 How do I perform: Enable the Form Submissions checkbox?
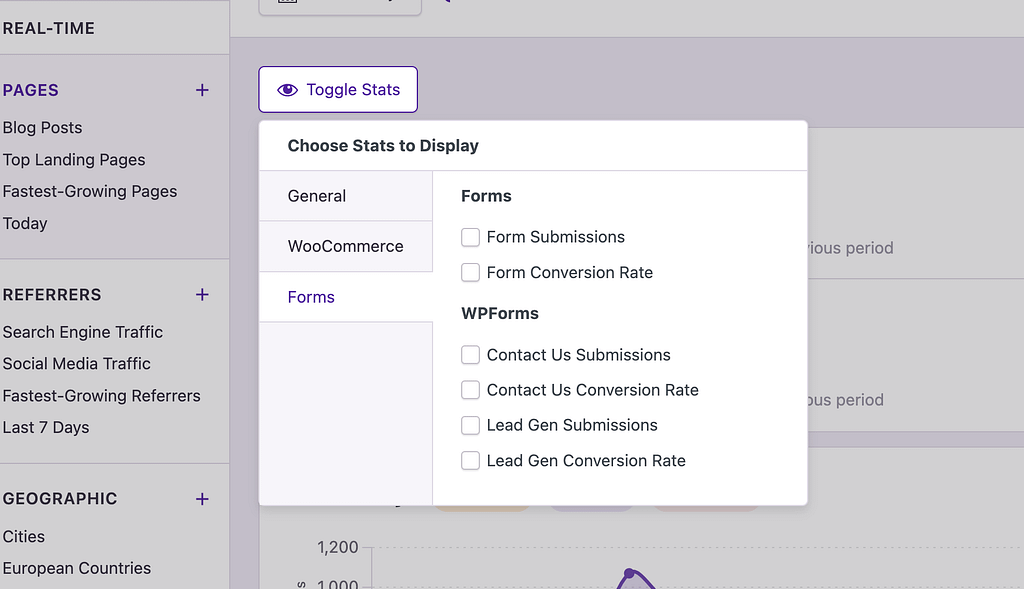click(470, 237)
